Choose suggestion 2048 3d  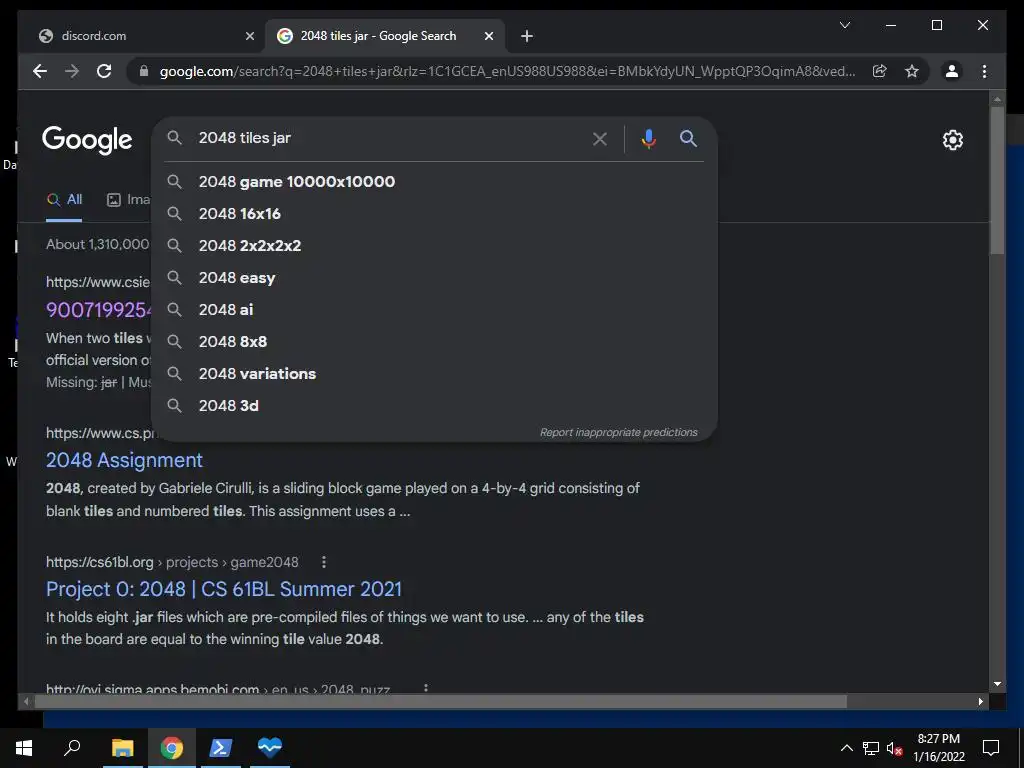click(434, 406)
